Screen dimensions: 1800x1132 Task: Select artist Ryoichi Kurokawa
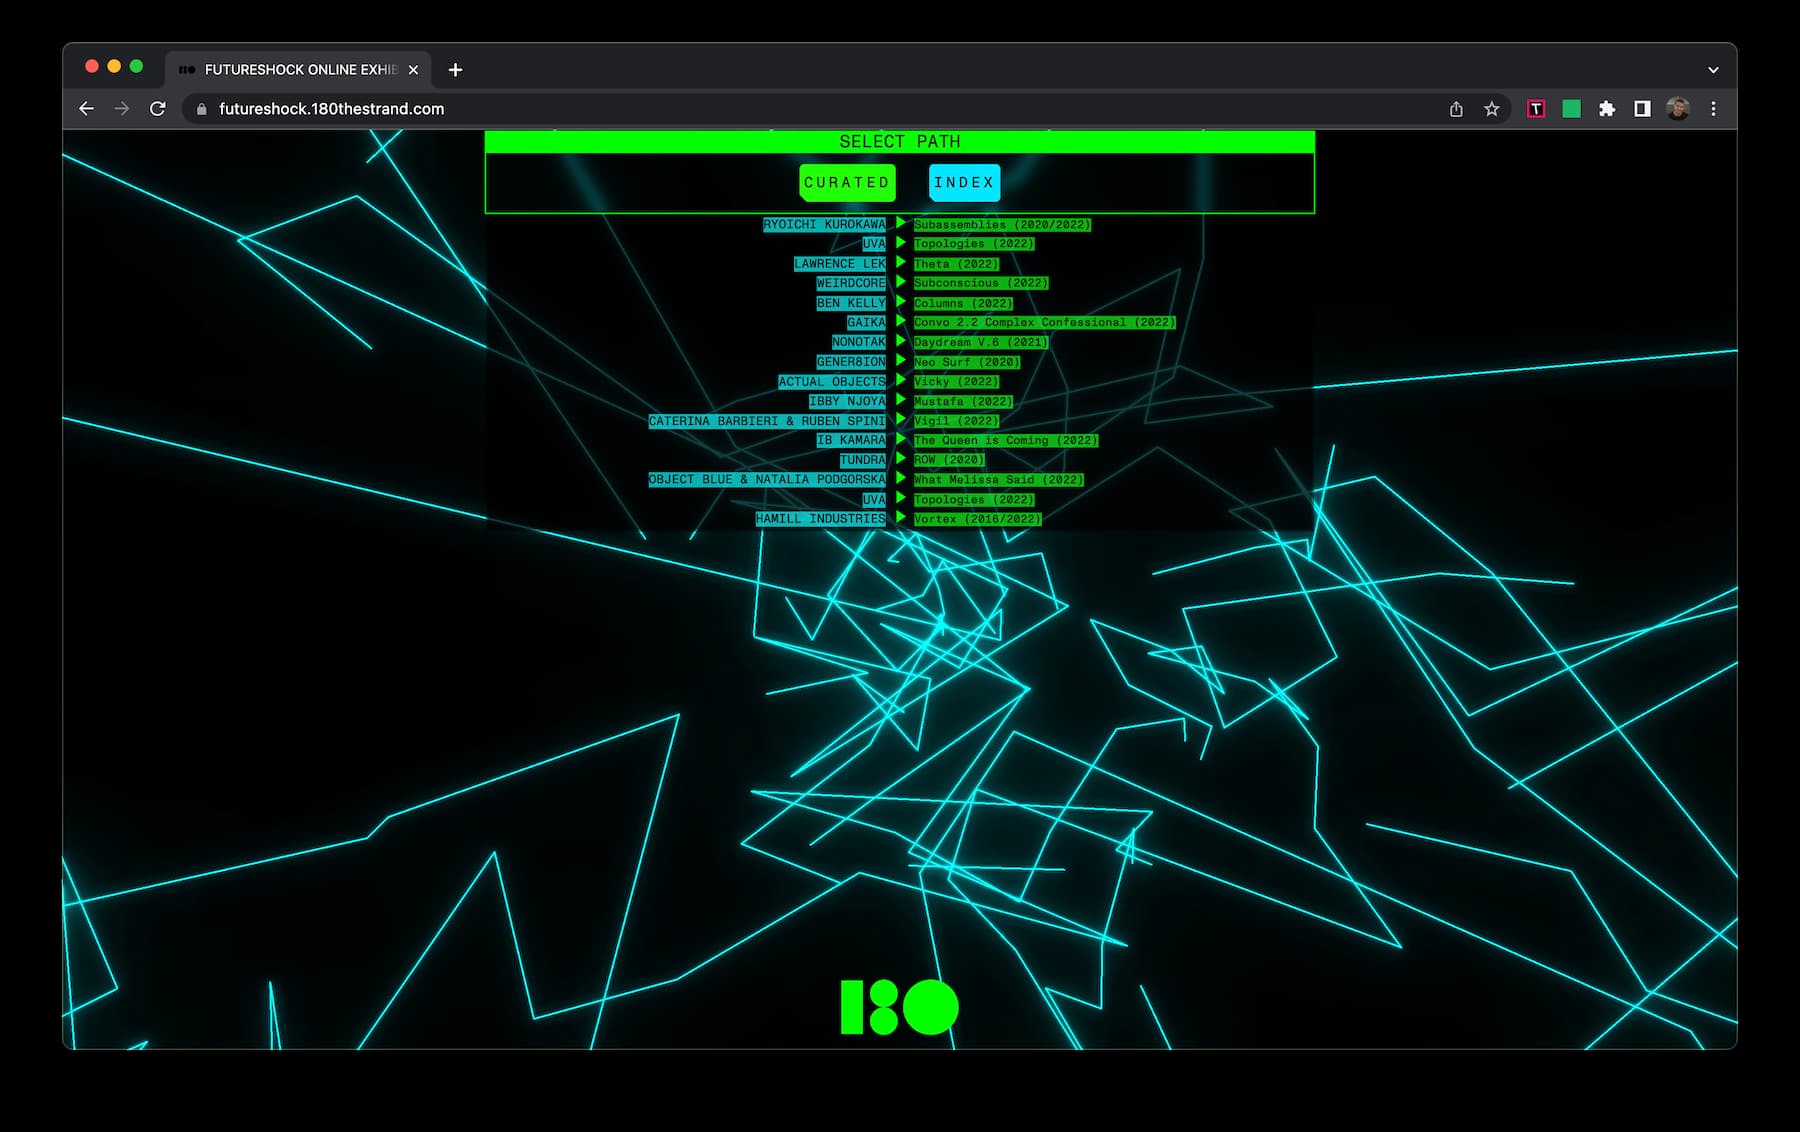pos(824,224)
